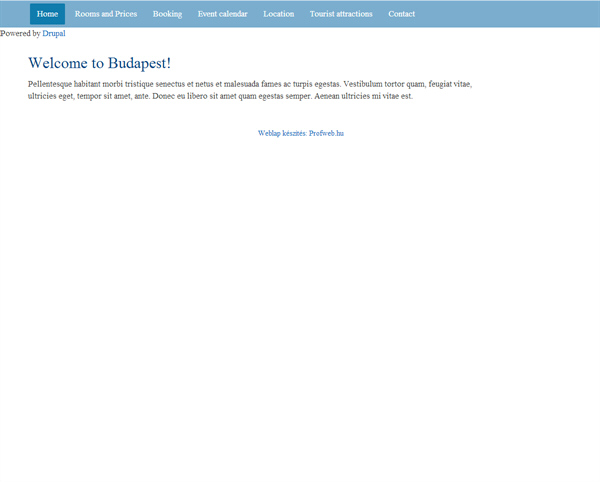Open Tourist attractions page
The height and width of the screenshot is (482, 600).
(341, 14)
